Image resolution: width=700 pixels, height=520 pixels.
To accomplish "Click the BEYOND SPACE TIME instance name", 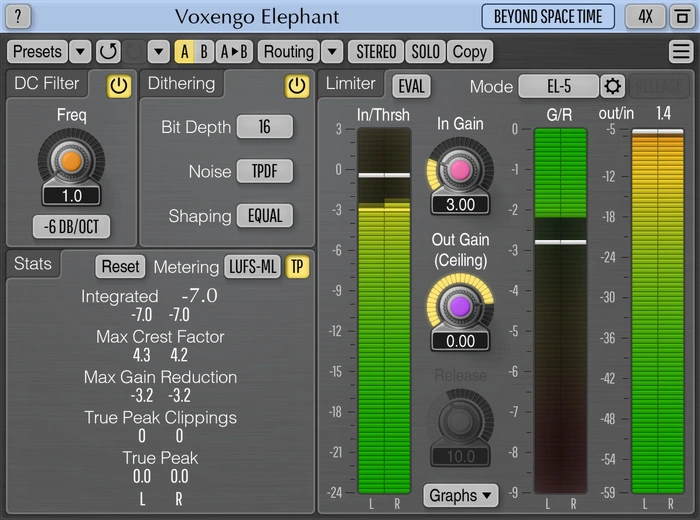I will (548, 17).
